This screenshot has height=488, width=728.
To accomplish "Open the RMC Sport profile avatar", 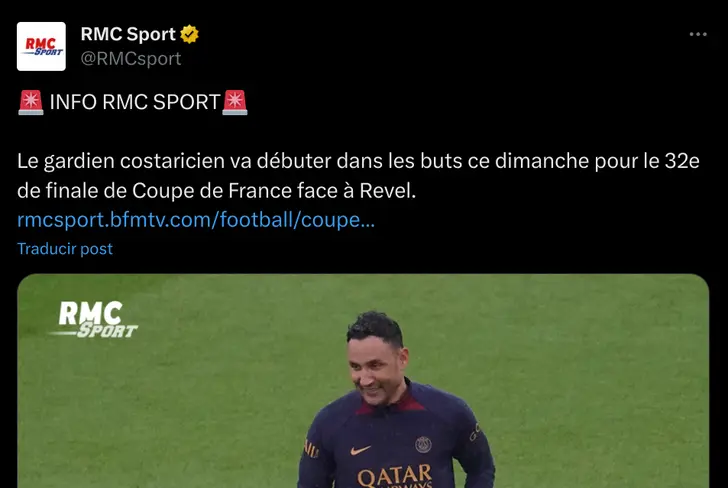I will click(x=41, y=46).
